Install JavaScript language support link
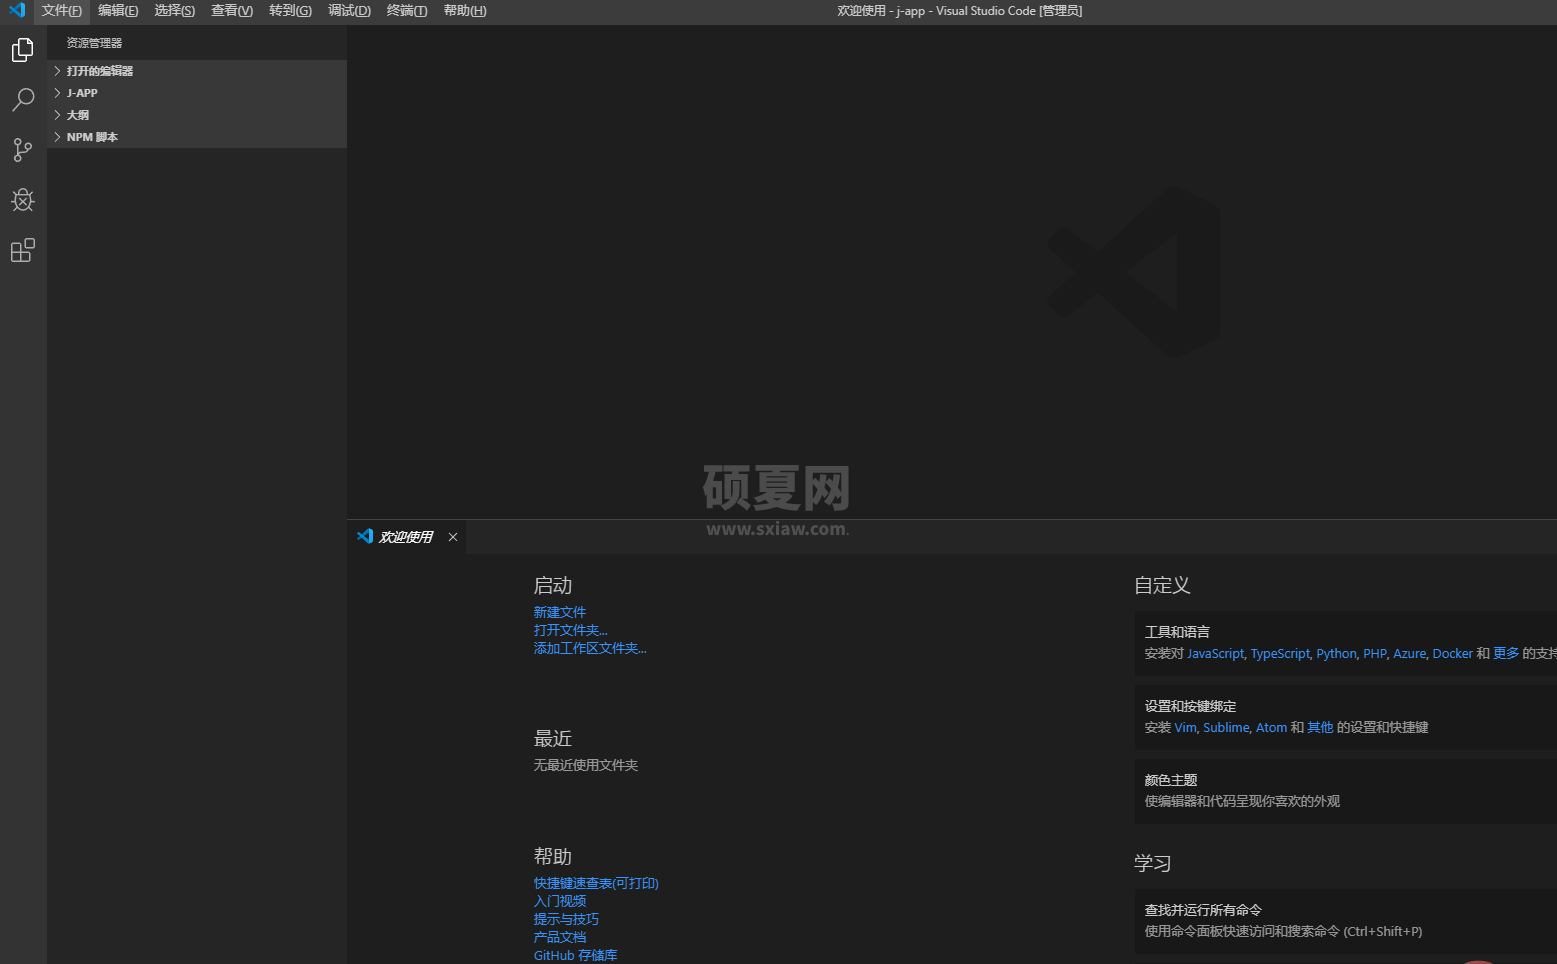The width and height of the screenshot is (1557, 964). click(x=1215, y=653)
